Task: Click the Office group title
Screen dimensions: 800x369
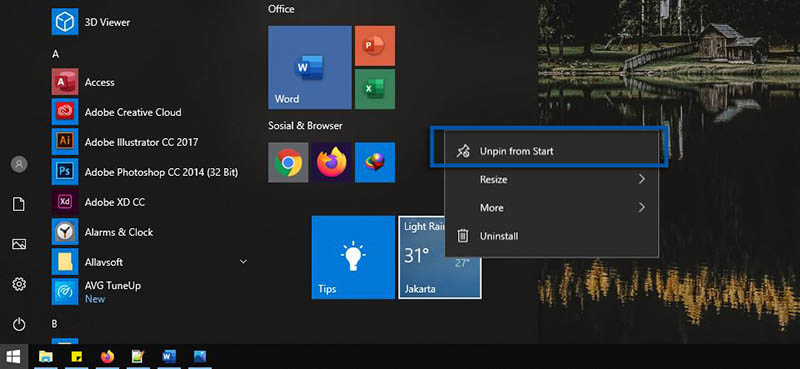Action: point(281,9)
